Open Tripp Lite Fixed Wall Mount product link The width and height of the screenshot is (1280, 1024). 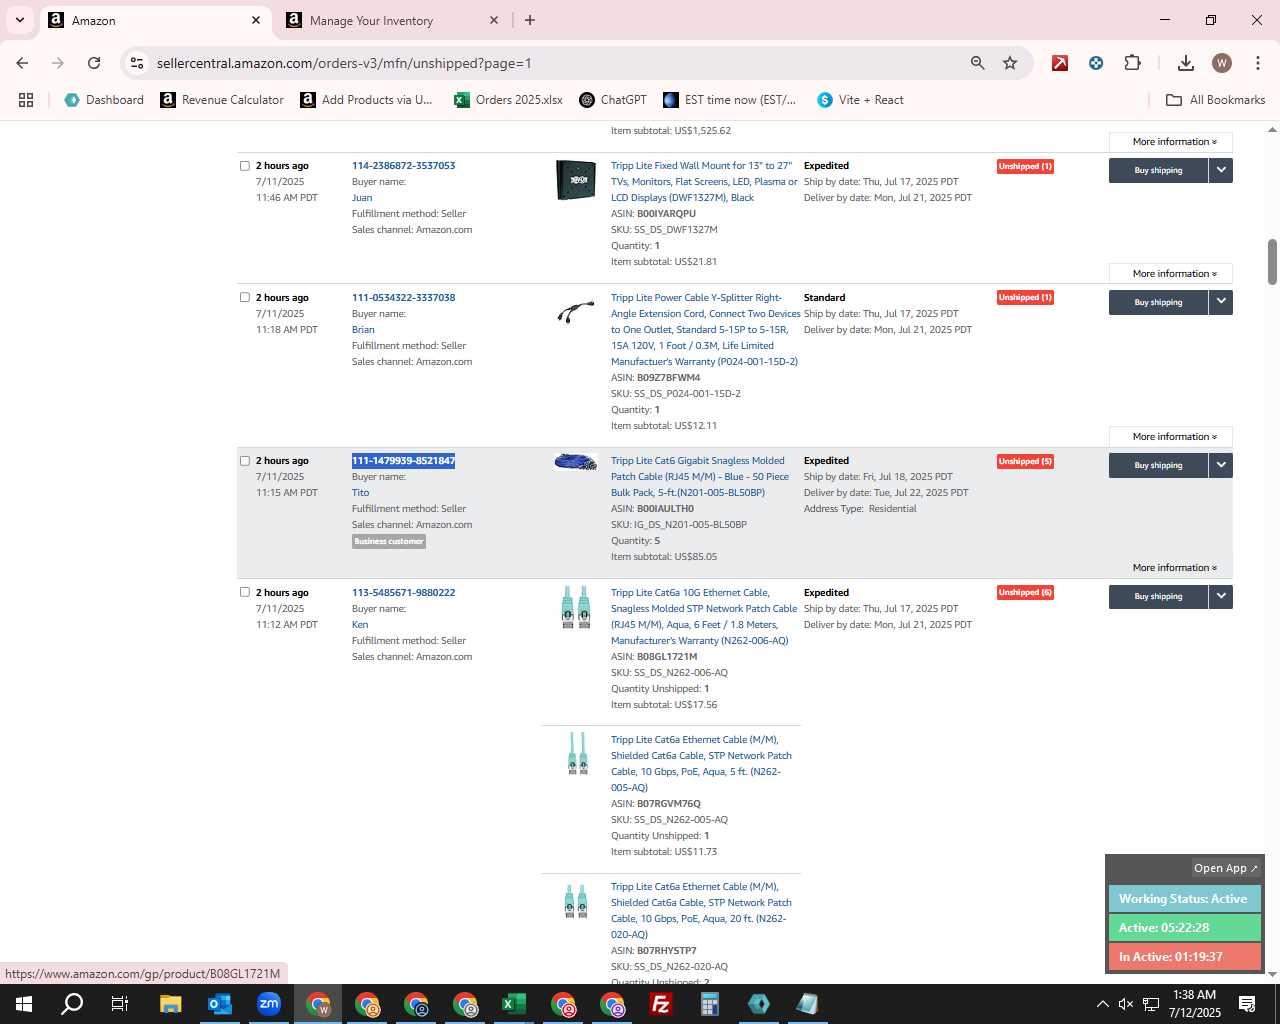(704, 182)
